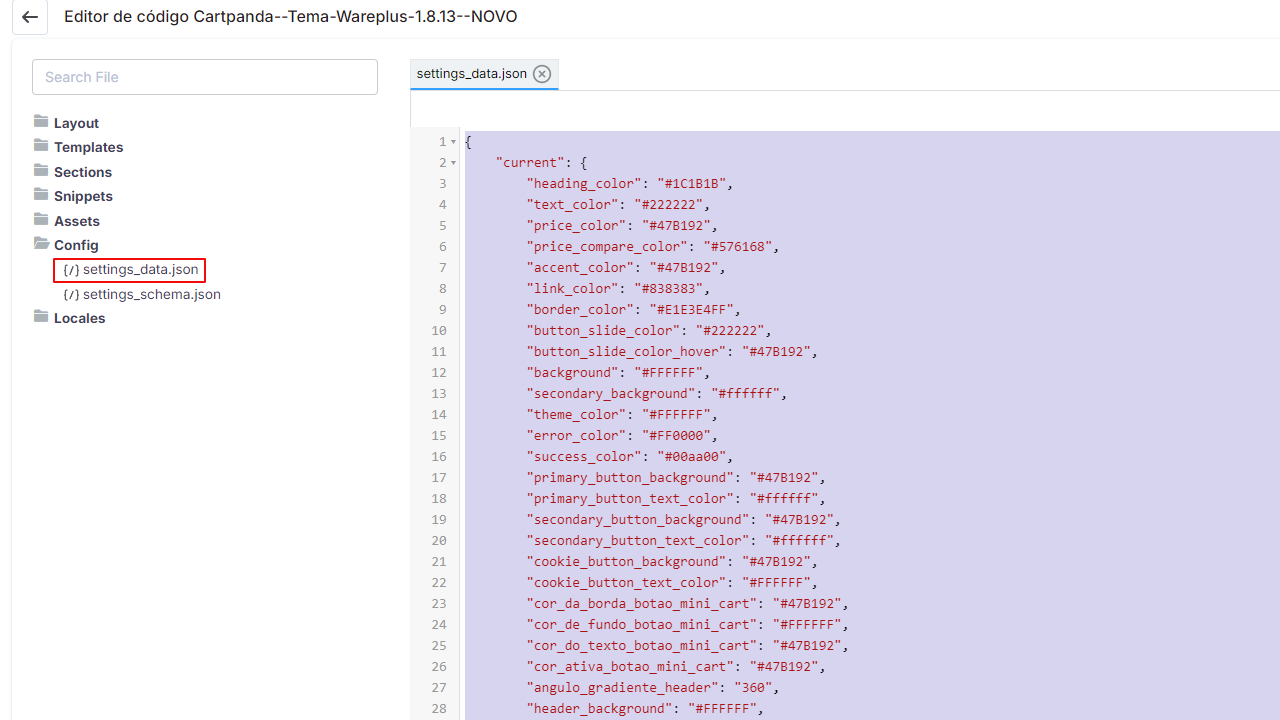Expand the Layout folder

point(76,123)
